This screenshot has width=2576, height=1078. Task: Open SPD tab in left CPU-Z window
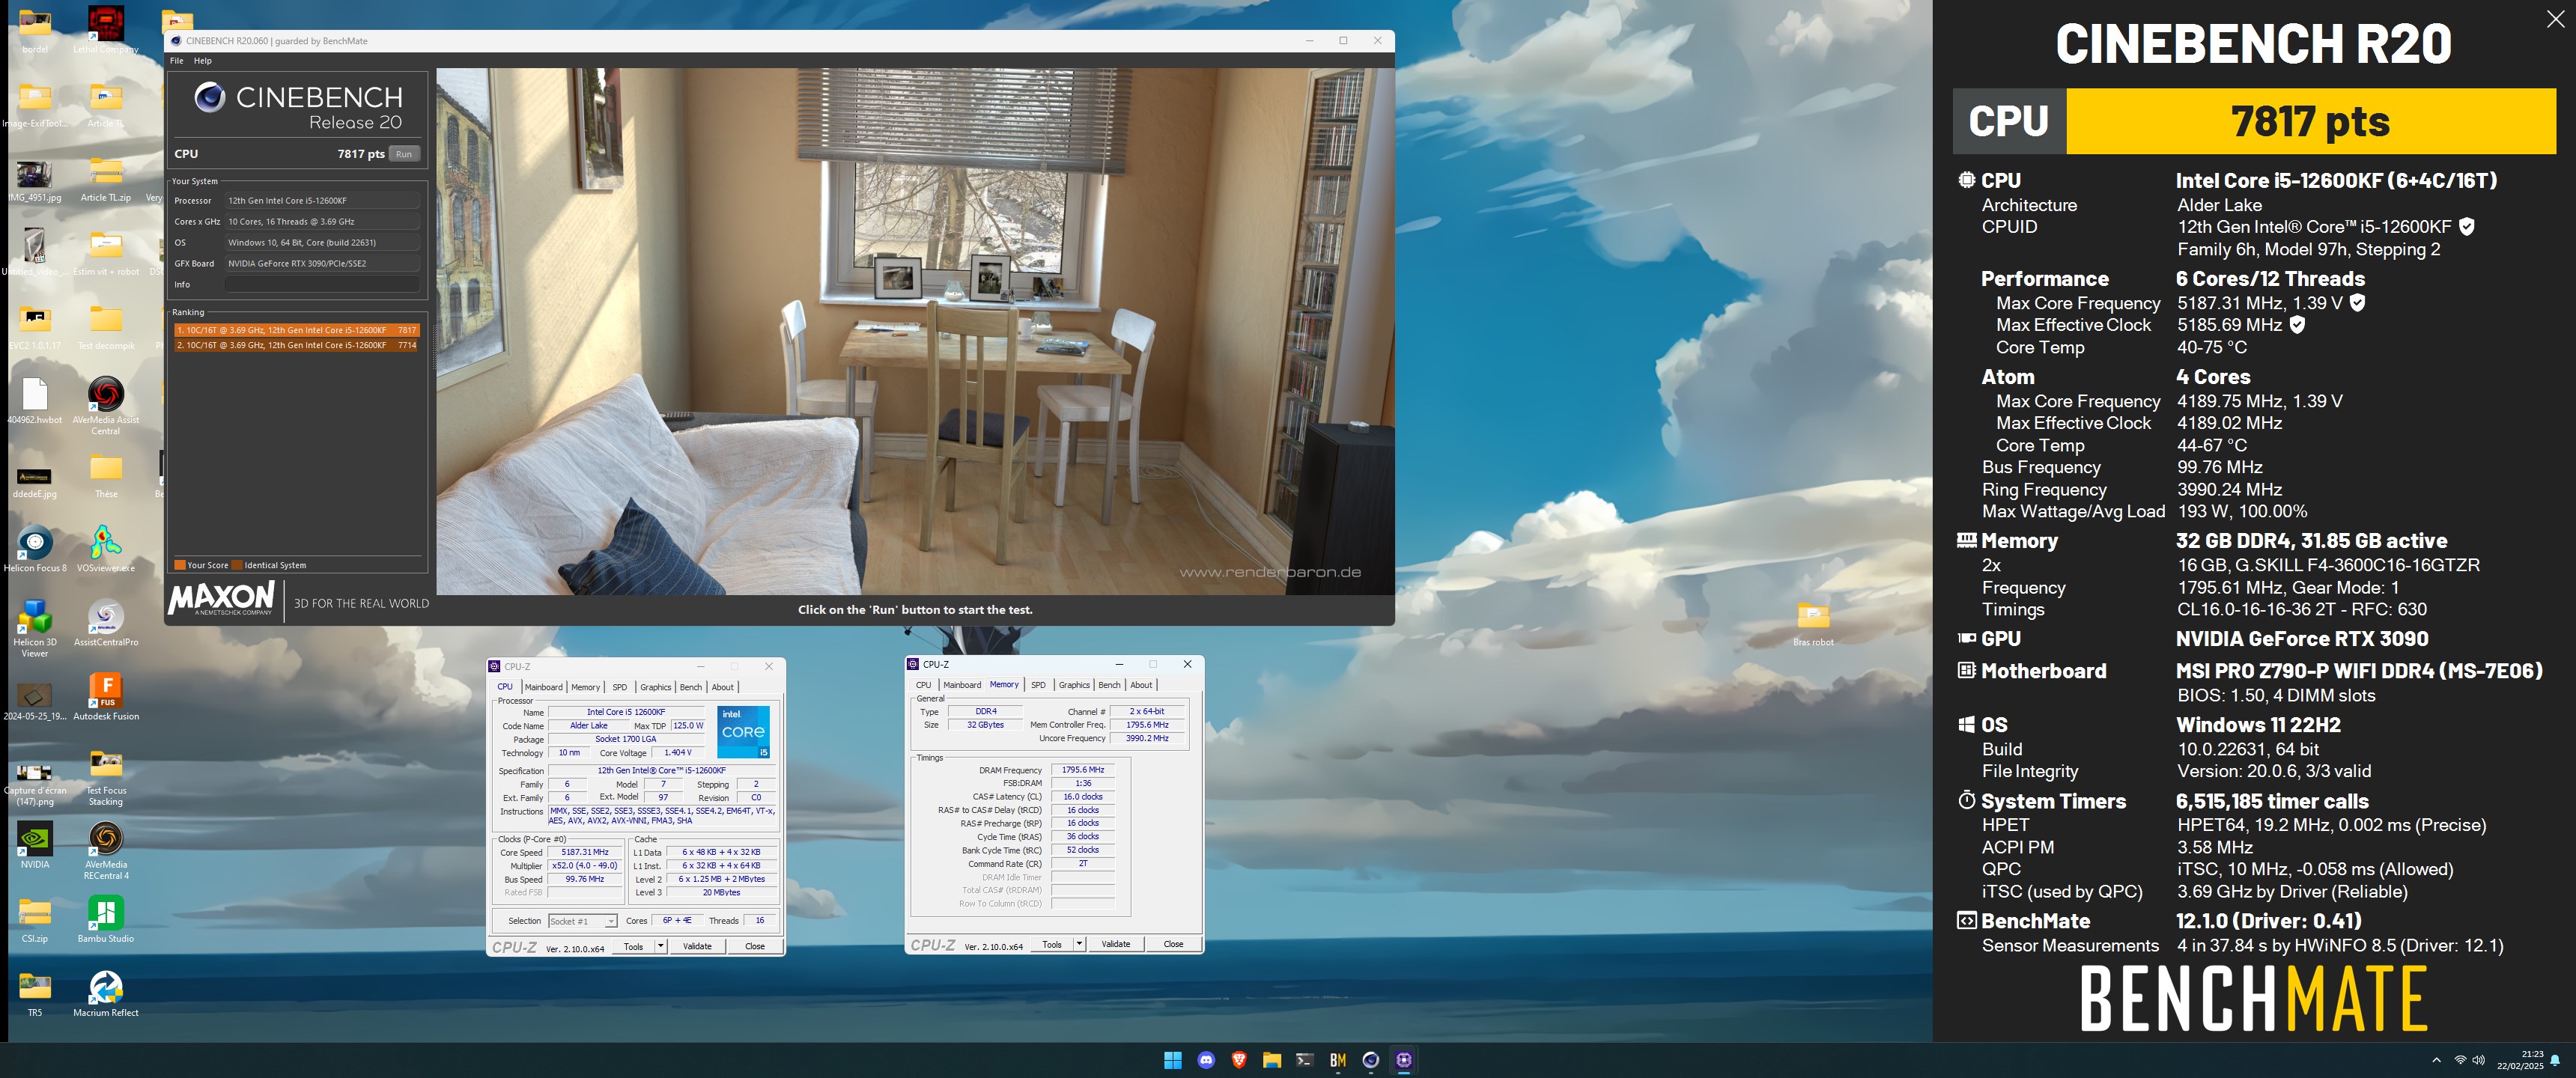click(620, 687)
